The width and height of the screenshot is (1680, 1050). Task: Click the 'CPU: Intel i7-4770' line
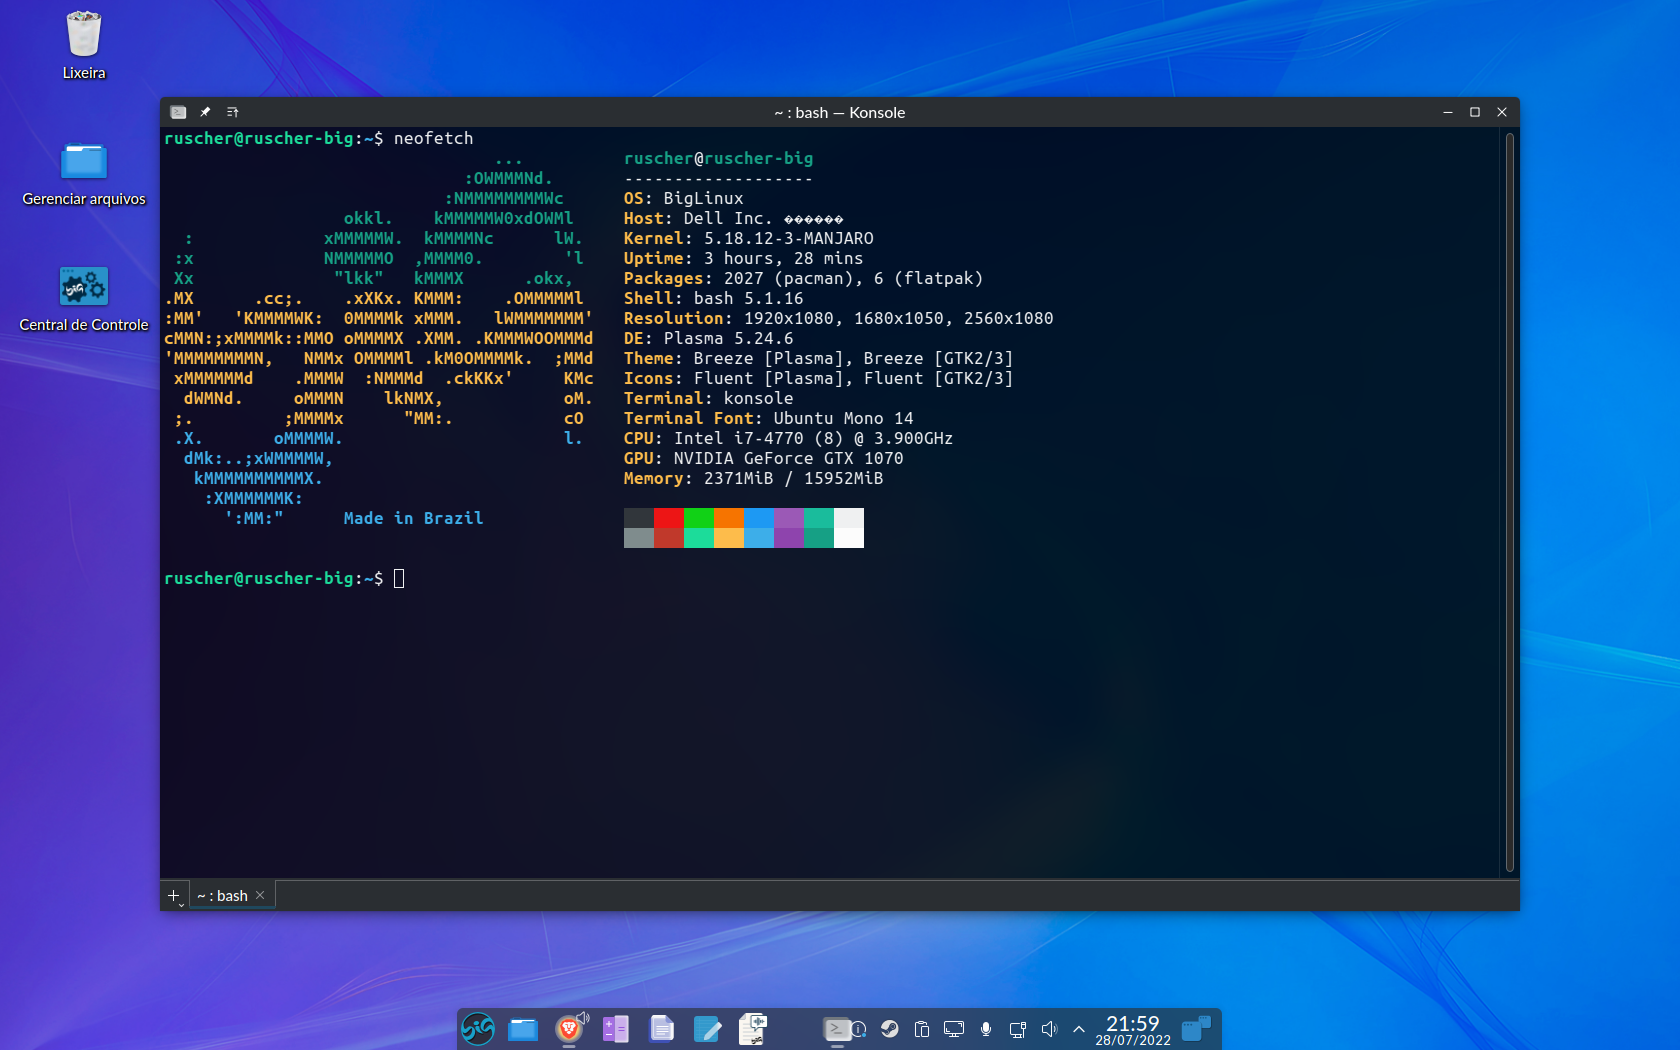pyautogui.click(x=789, y=438)
